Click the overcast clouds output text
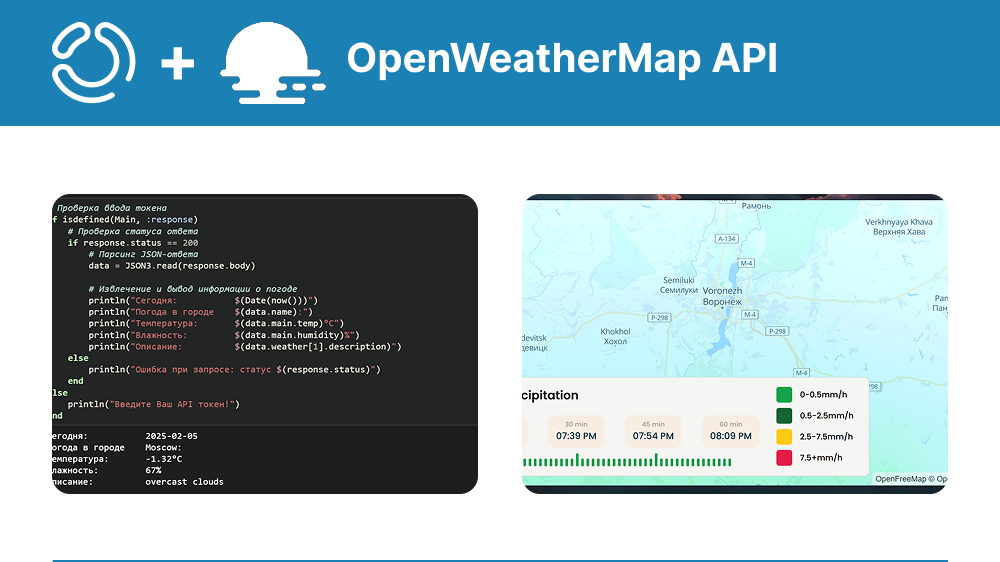This screenshot has height=562, width=1000. point(184,482)
